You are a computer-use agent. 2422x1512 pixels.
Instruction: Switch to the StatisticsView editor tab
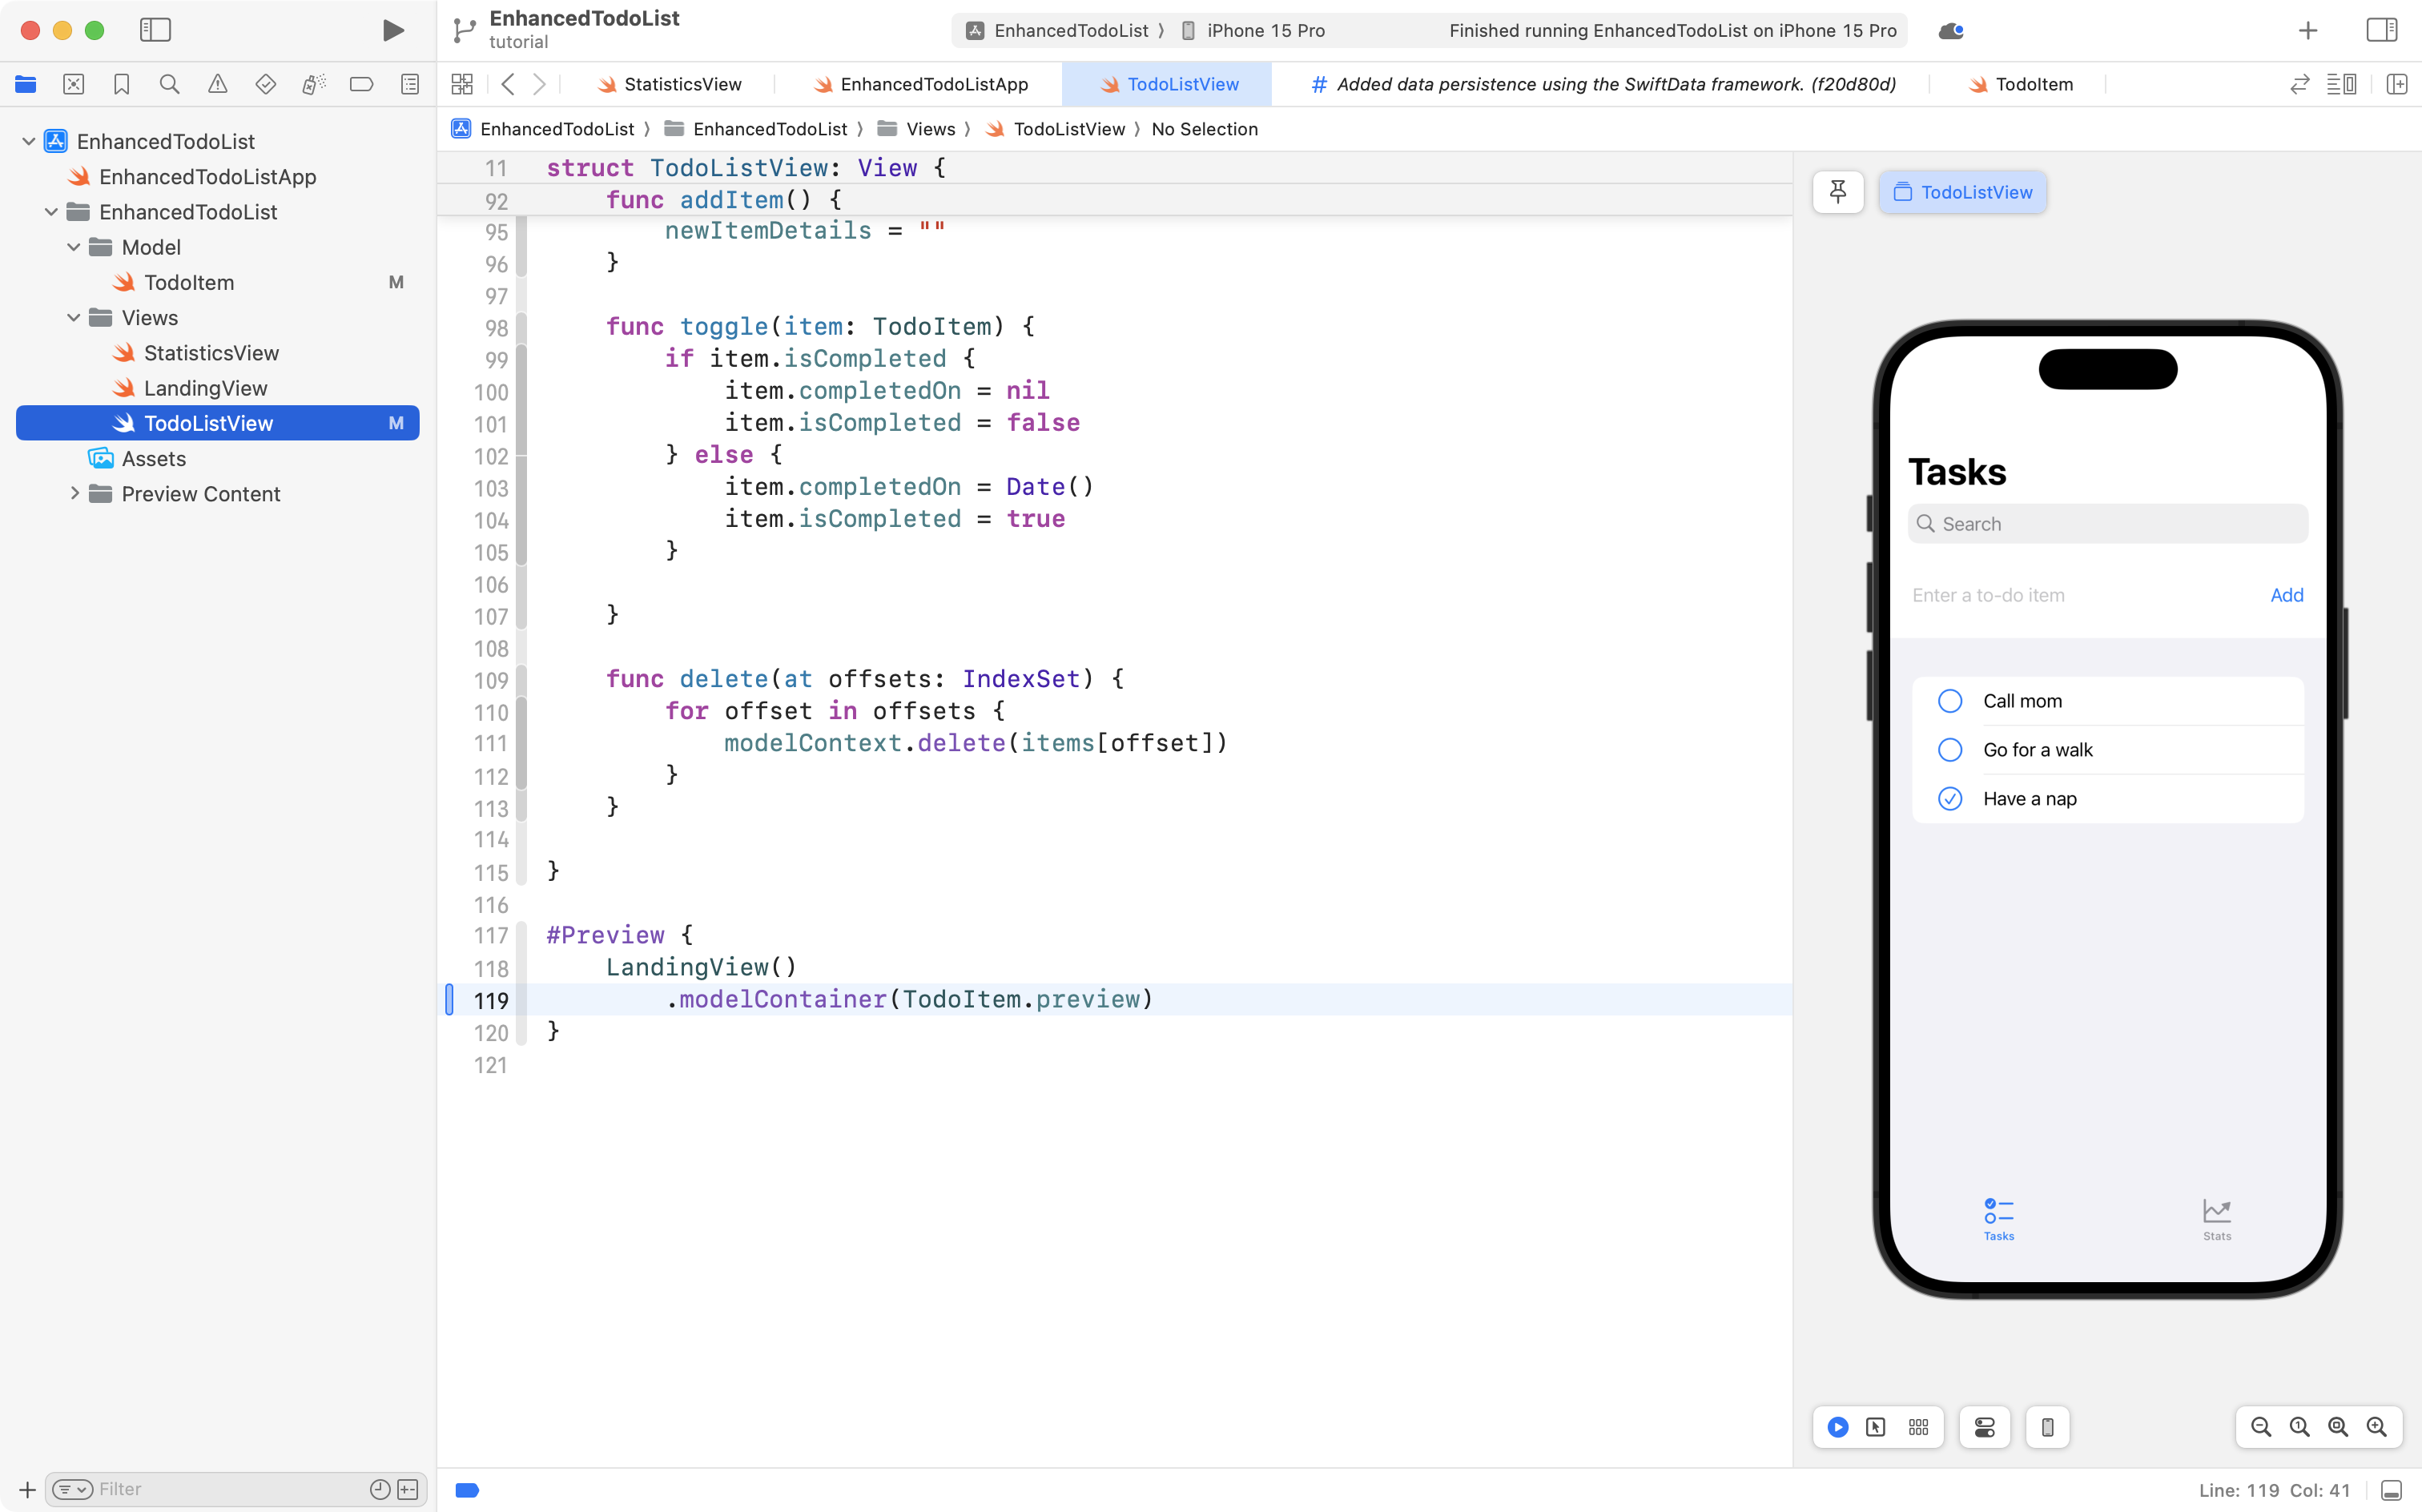[681, 84]
